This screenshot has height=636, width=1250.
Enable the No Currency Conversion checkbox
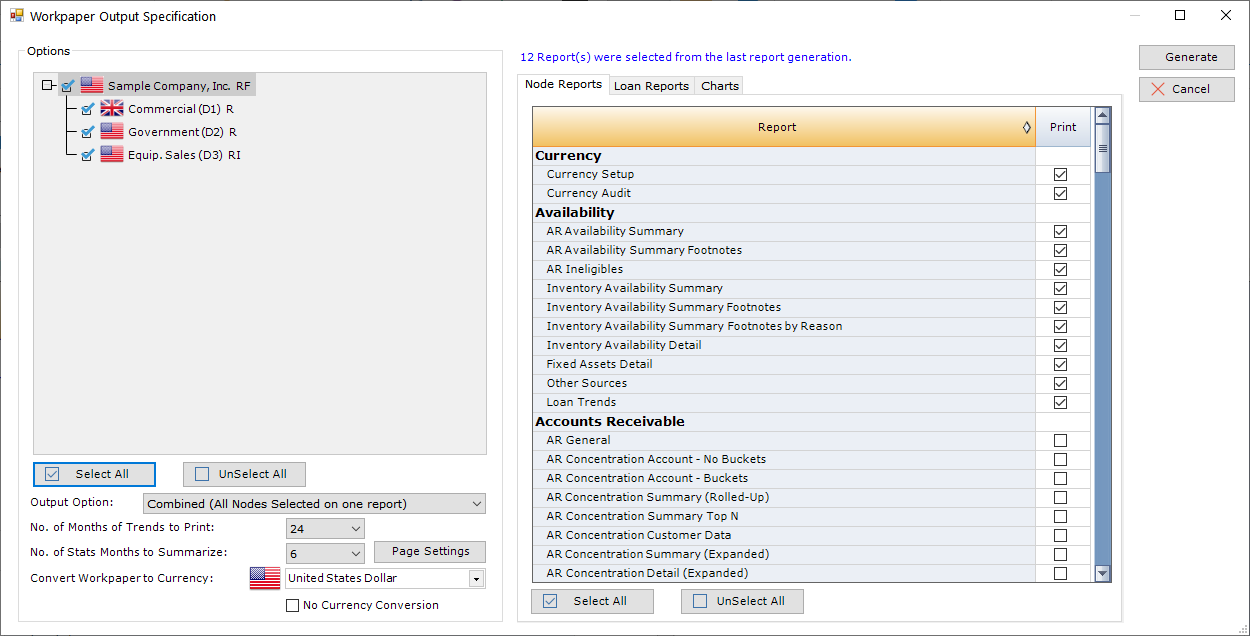point(293,605)
